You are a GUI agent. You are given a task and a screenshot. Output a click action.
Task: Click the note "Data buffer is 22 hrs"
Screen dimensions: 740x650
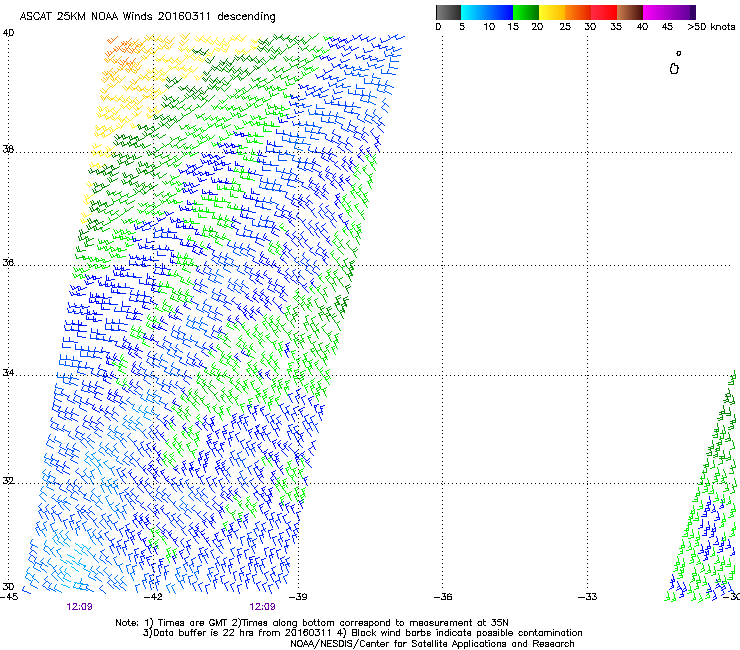pos(204,633)
